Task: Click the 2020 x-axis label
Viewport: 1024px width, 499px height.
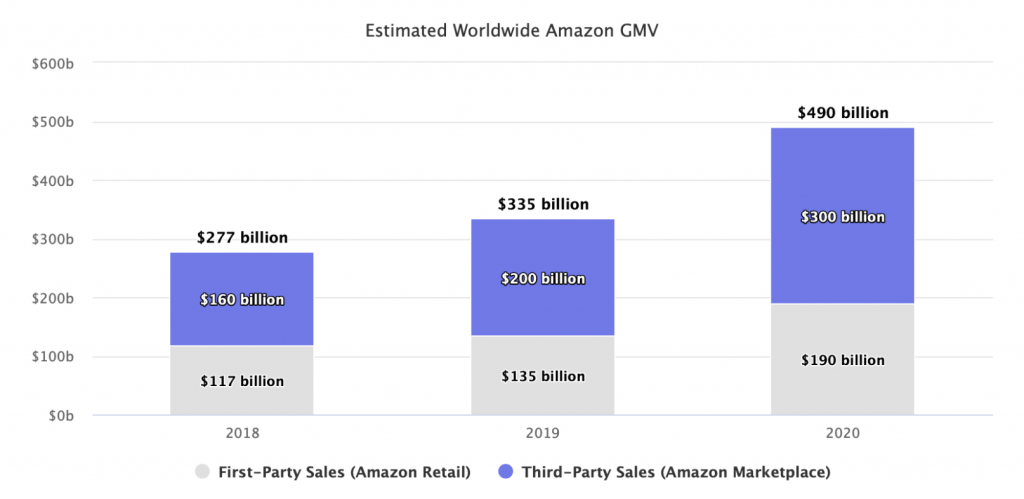Action: (x=842, y=435)
